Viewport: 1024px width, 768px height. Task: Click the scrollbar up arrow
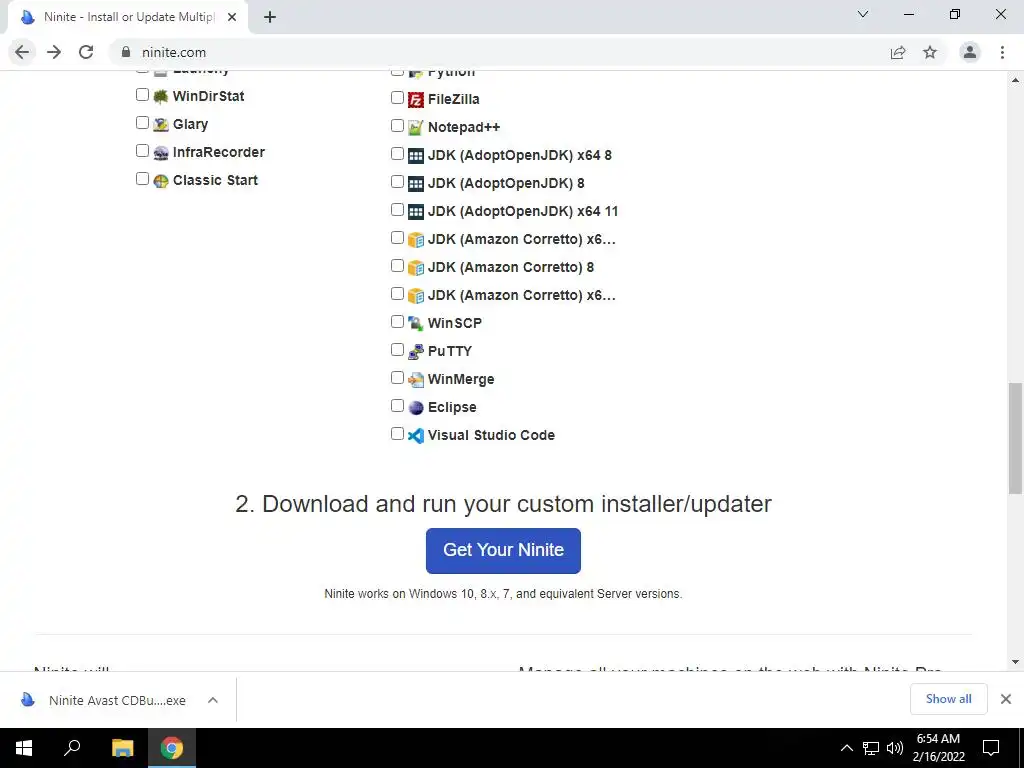1015,80
